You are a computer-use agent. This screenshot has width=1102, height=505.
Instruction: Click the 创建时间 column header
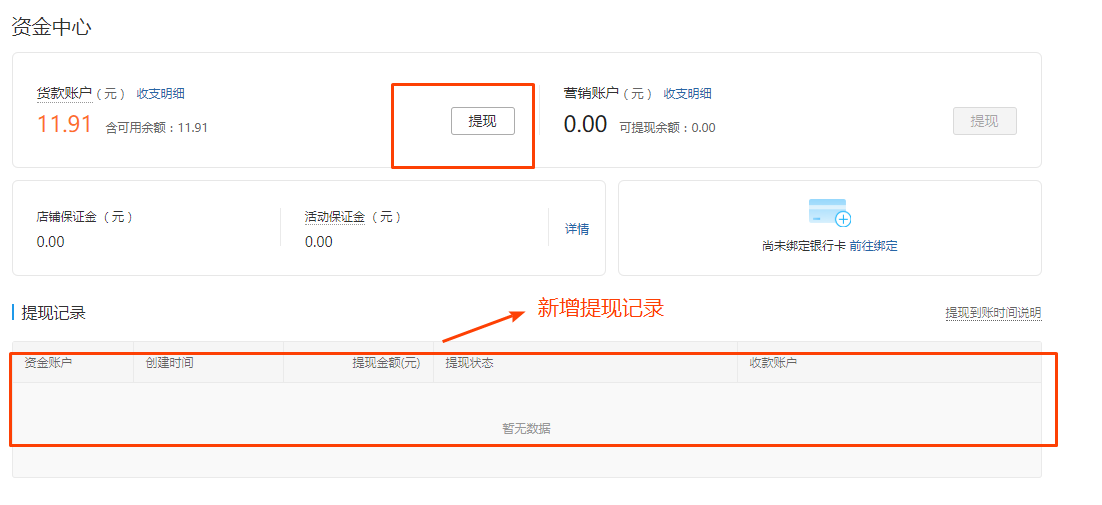tap(169, 363)
